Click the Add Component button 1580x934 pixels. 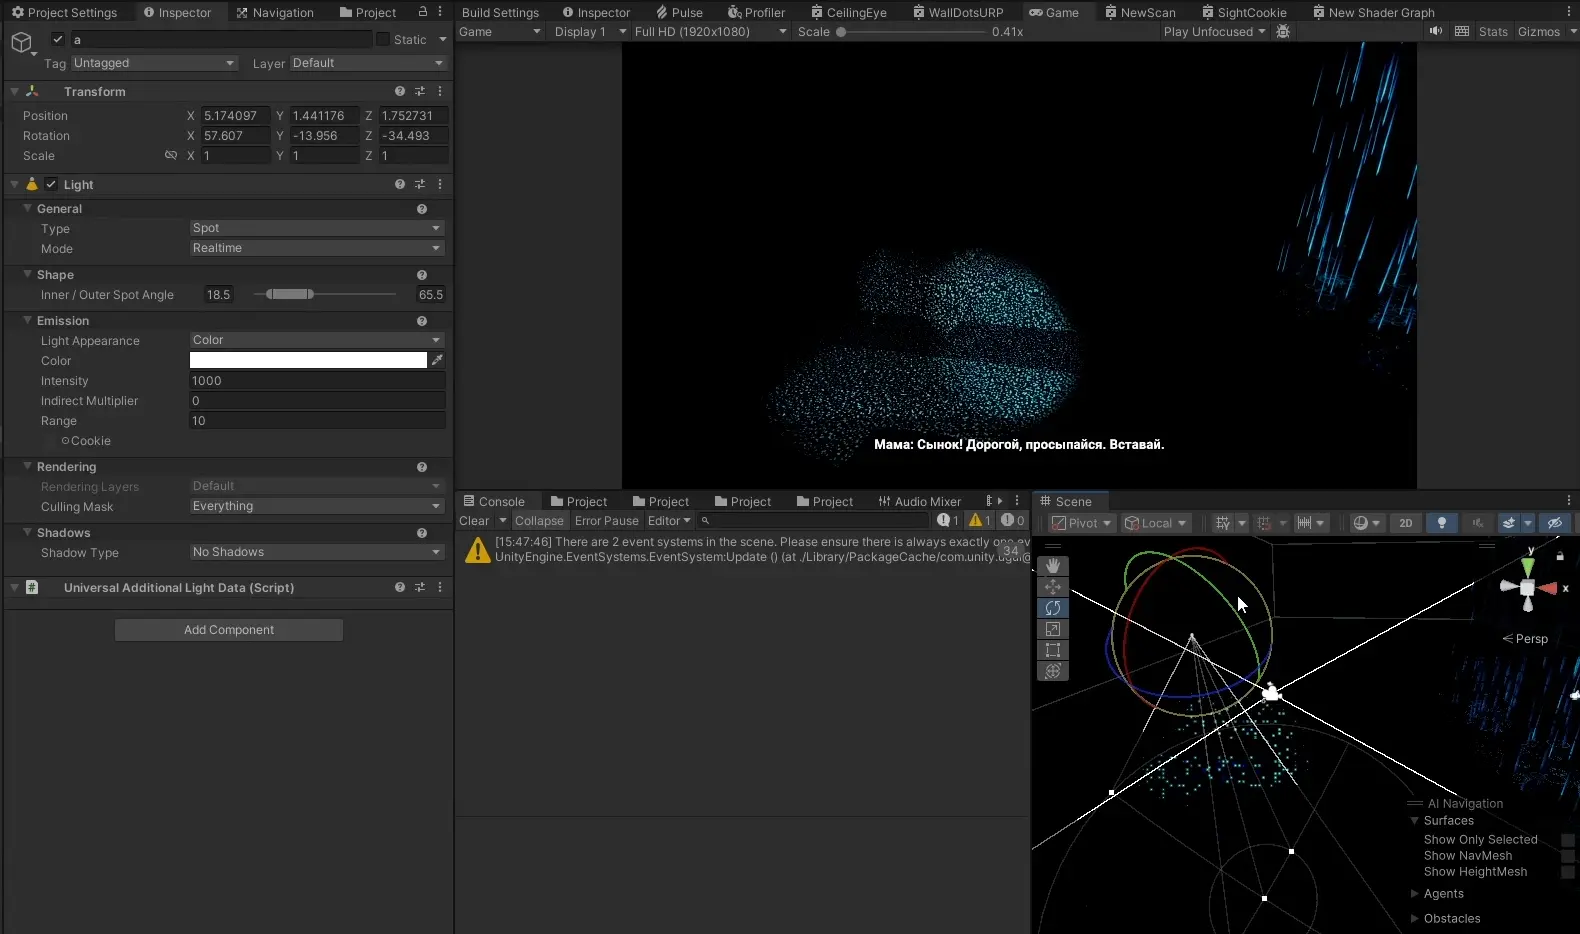pos(229,630)
